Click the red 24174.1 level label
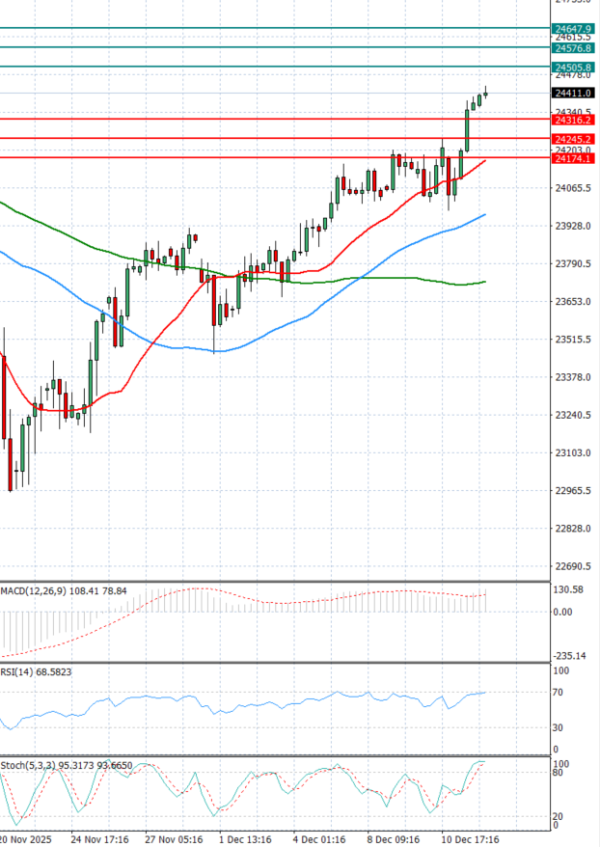600x847 pixels. [573, 158]
